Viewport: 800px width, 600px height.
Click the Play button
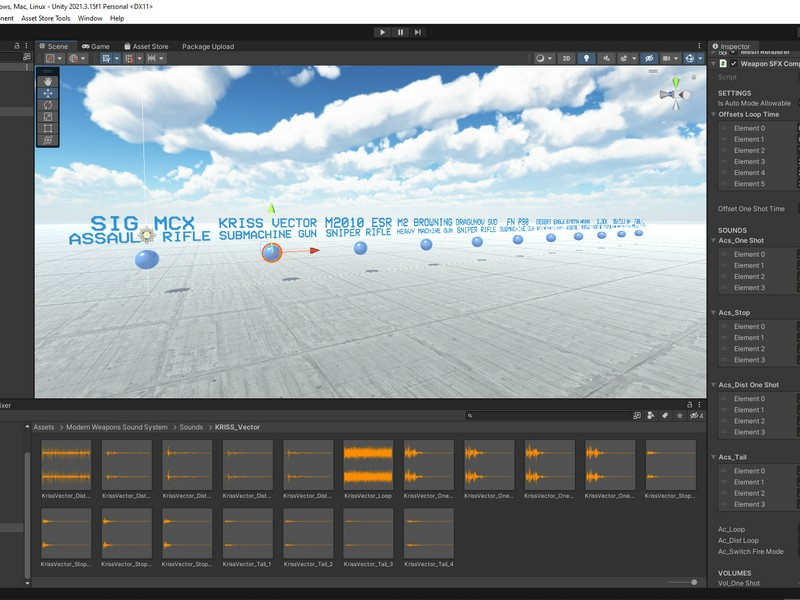pyautogui.click(x=382, y=32)
